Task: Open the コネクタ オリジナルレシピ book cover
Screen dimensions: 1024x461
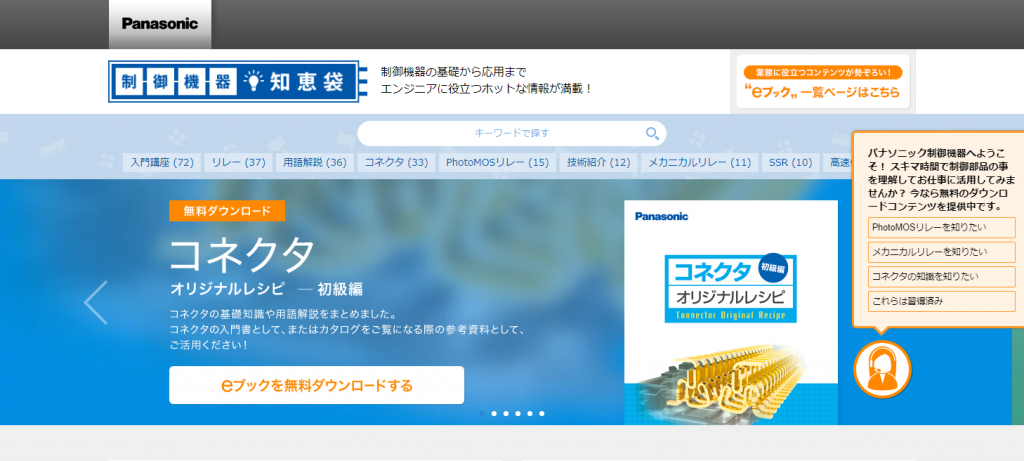Action: point(731,312)
